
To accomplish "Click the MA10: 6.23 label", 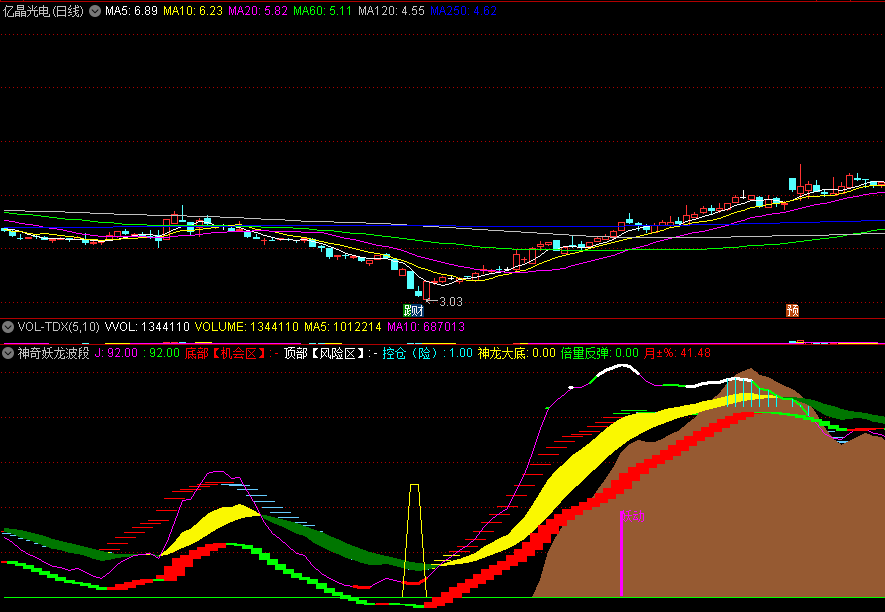I will click(x=192, y=11).
